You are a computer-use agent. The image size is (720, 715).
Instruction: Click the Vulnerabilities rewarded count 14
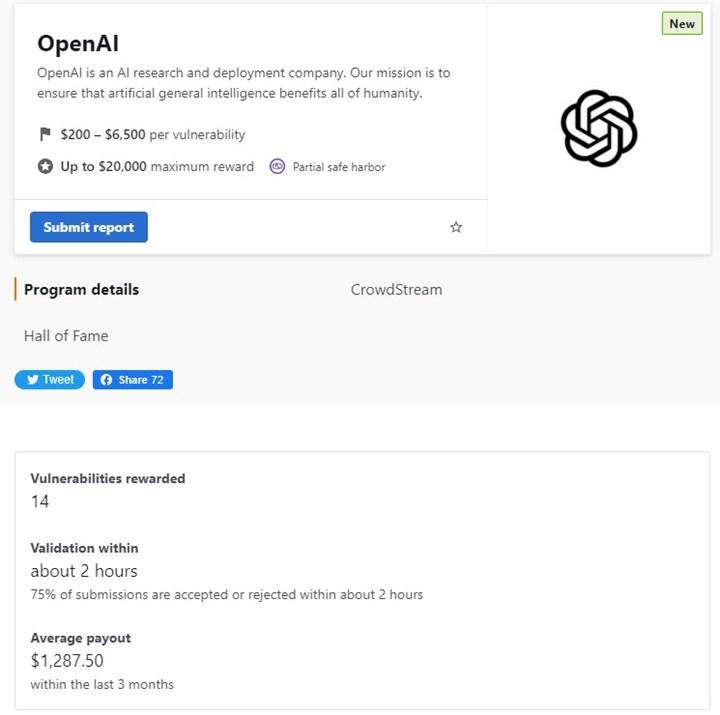click(40, 501)
